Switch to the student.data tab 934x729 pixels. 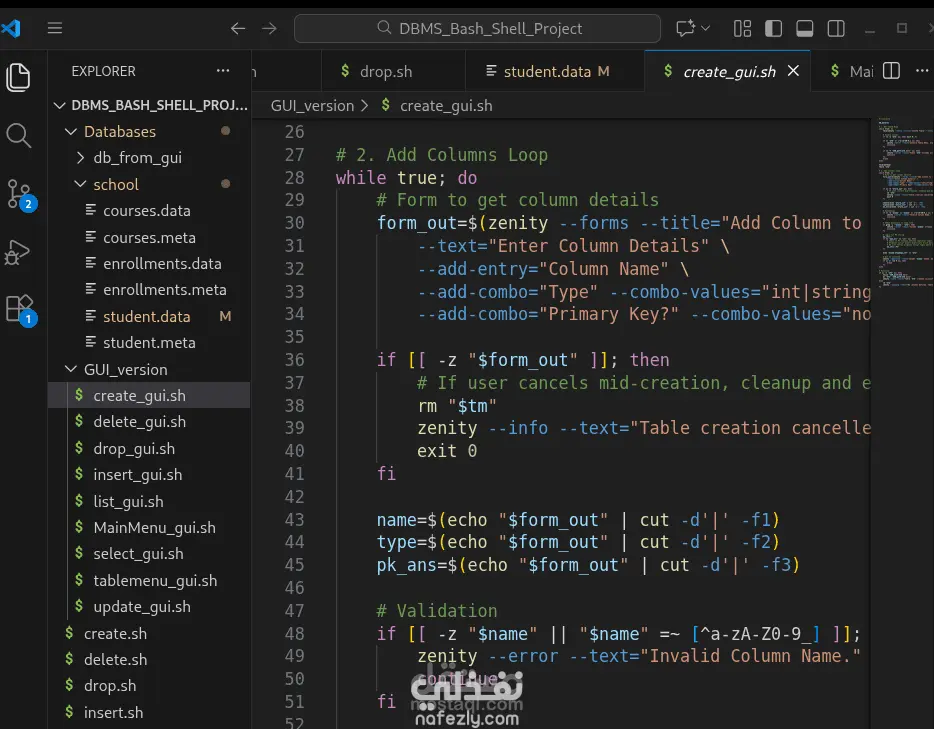tap(546, 72)
